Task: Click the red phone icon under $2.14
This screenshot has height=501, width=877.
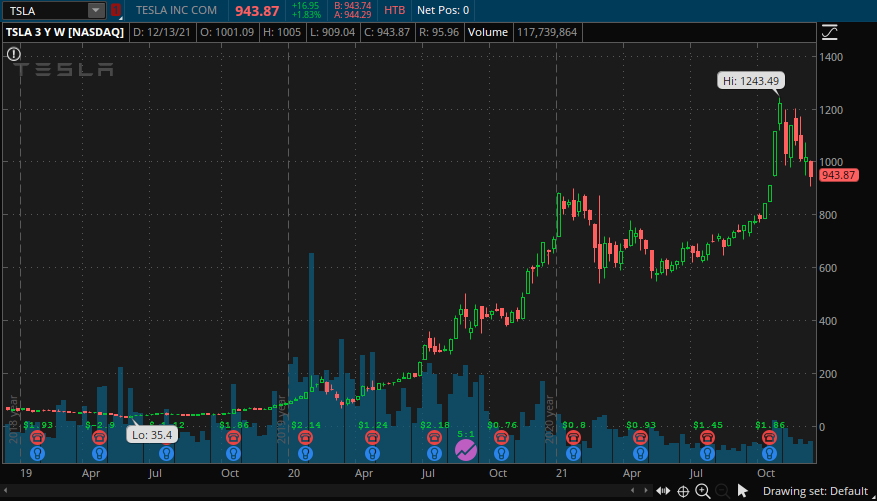Action: pos(305,437)
